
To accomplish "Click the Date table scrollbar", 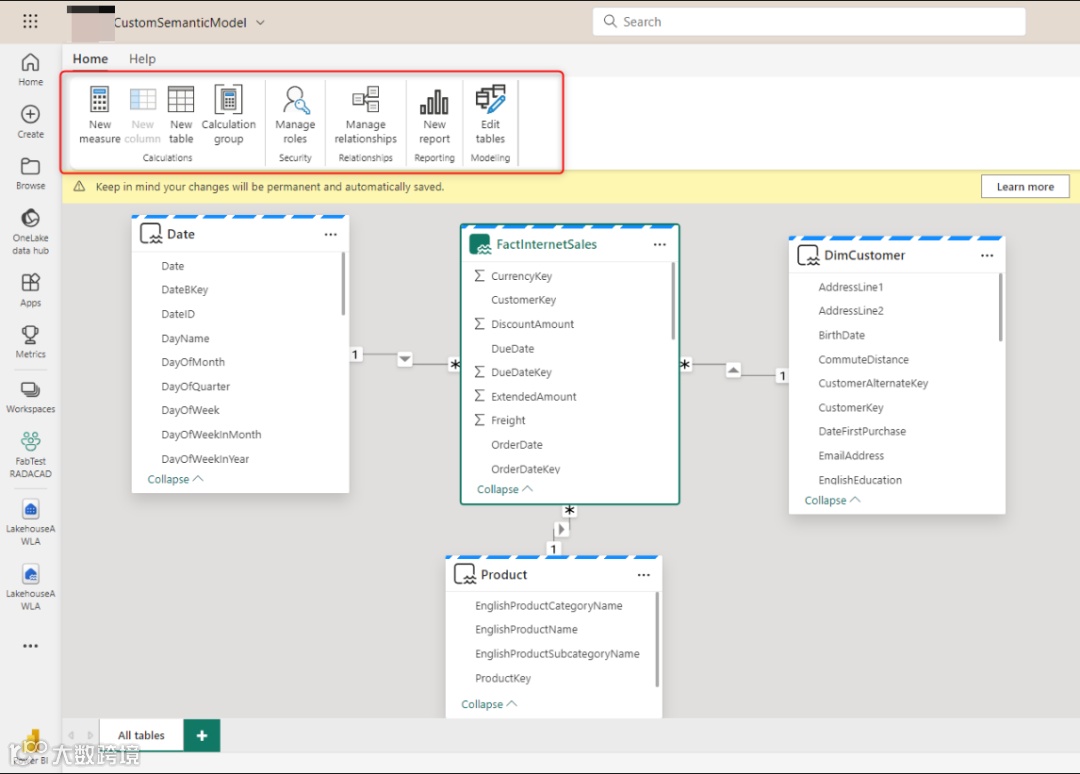I will click(343, 284).
